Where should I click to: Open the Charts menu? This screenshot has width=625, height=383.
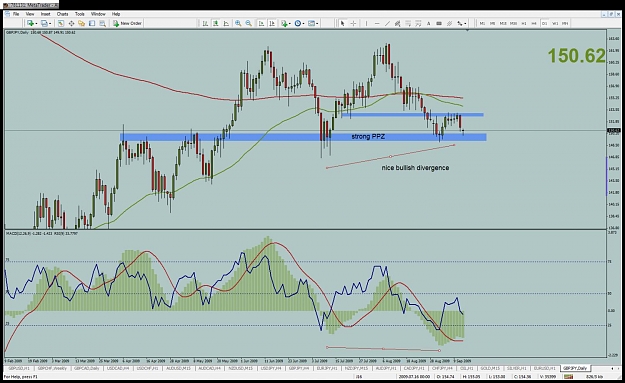click(x=63, y=14)
